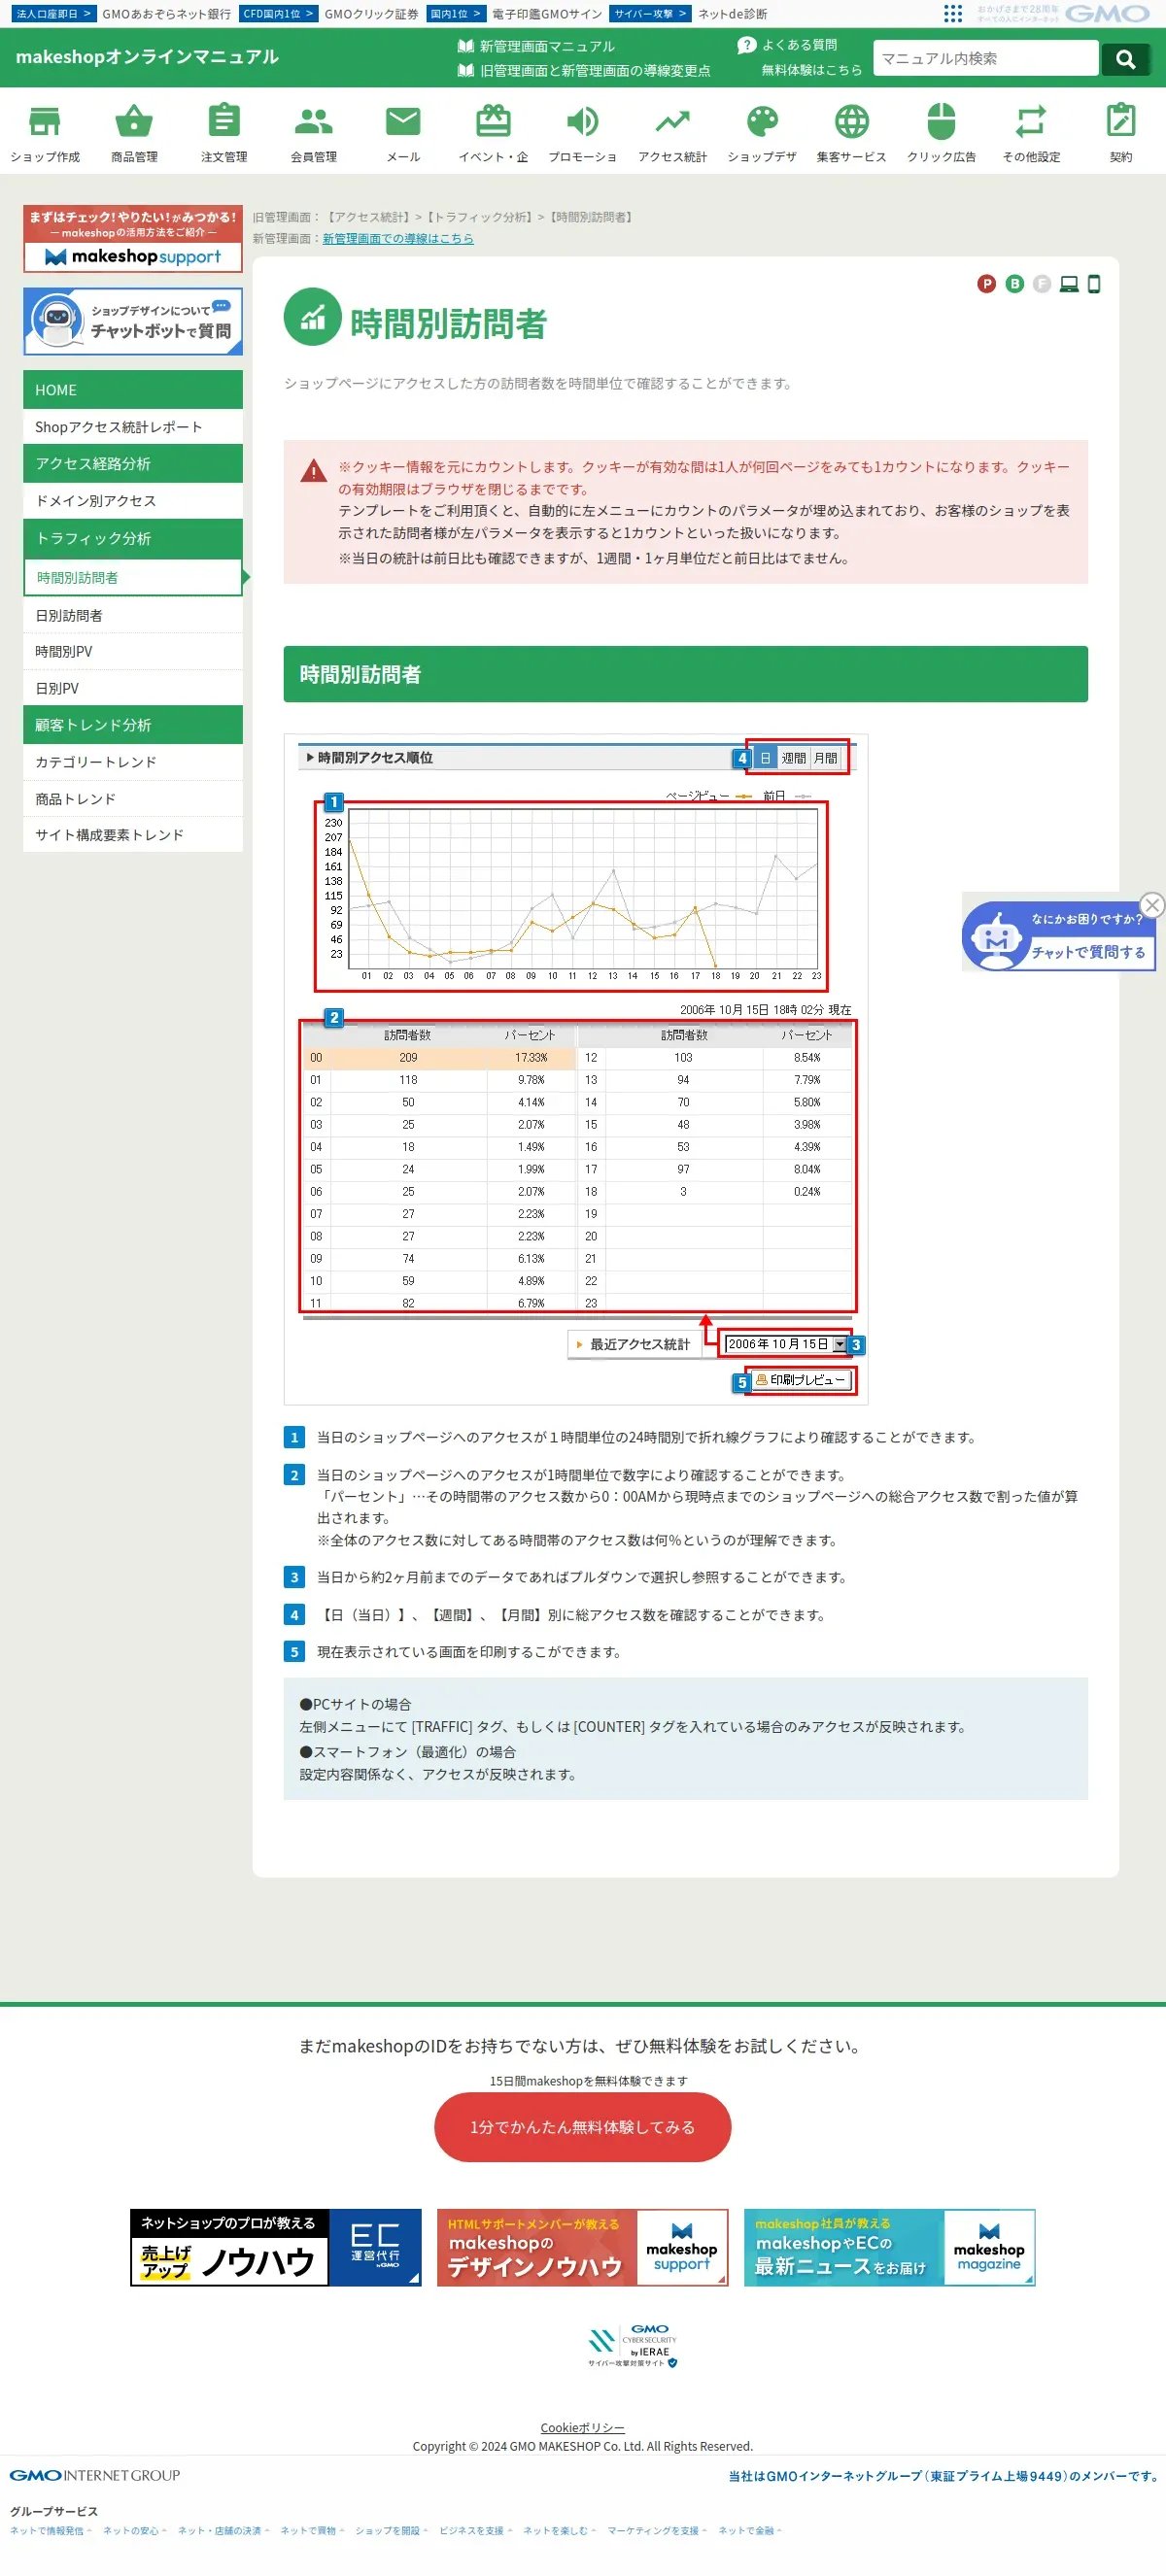The width and height of the screenshot is (1166, 2576).
Task: Click the 新管理画面マニュアル book icon link
Action: tap(536, 46)
